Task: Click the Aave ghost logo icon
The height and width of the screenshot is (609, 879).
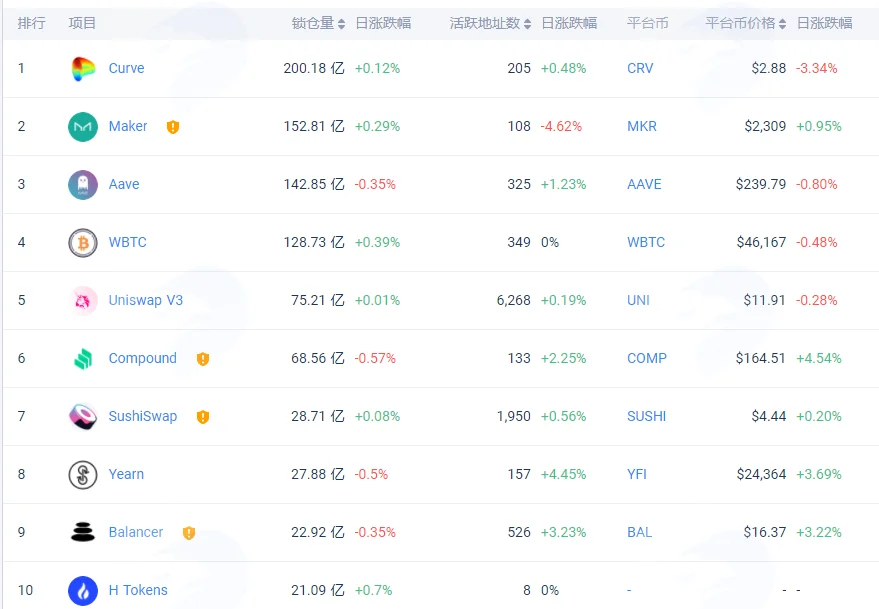Action: click(83, 184)
